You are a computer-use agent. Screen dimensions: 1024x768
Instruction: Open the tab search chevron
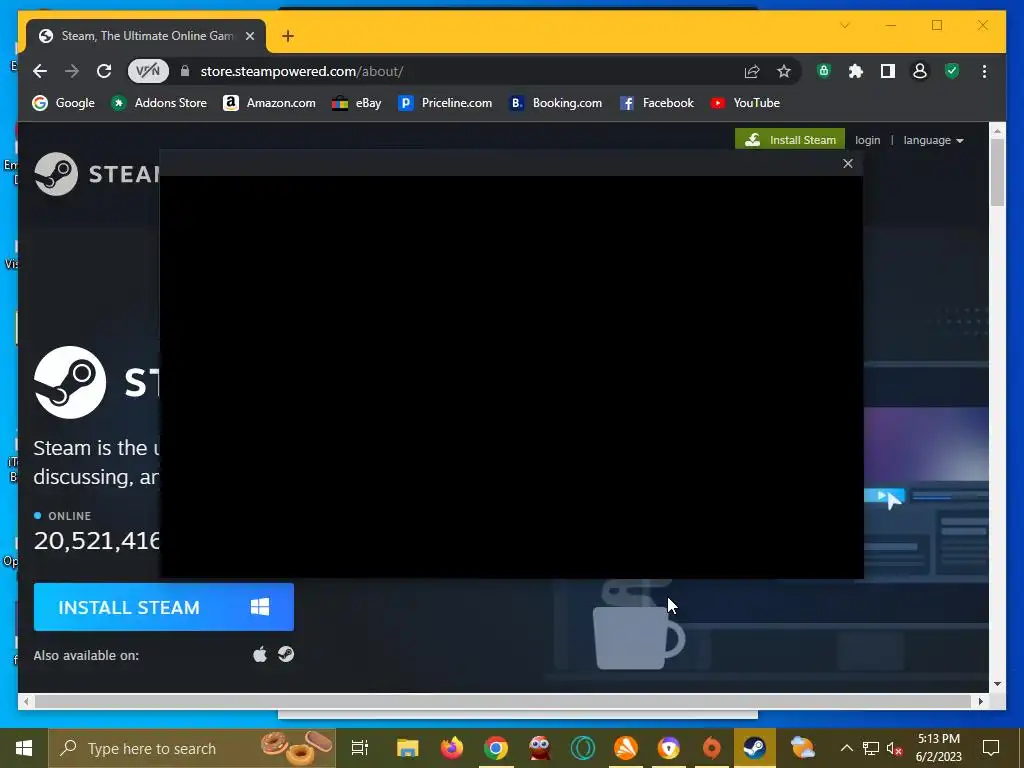pos(844,25)
